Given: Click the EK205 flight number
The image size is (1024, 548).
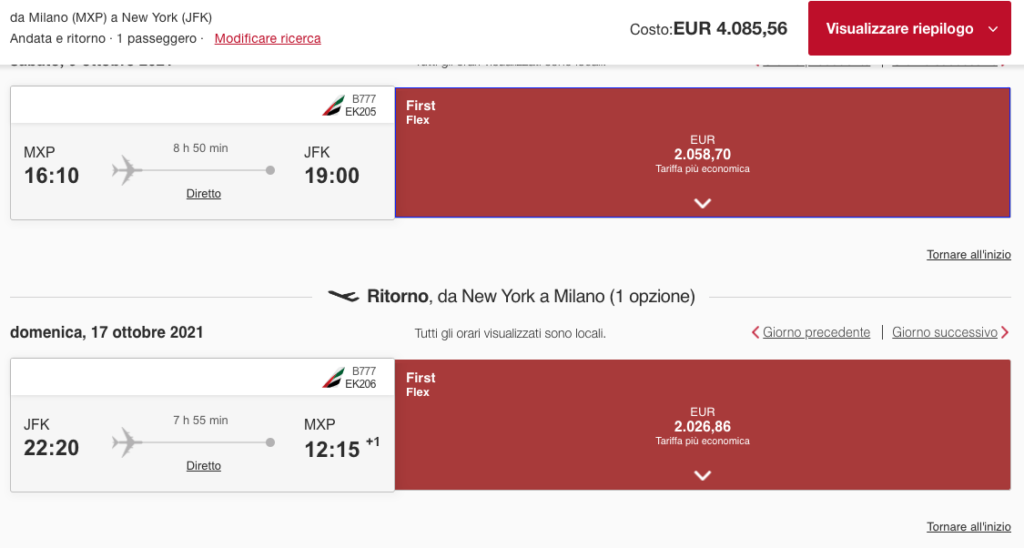Looking at the screenshot, I should 360,112.
